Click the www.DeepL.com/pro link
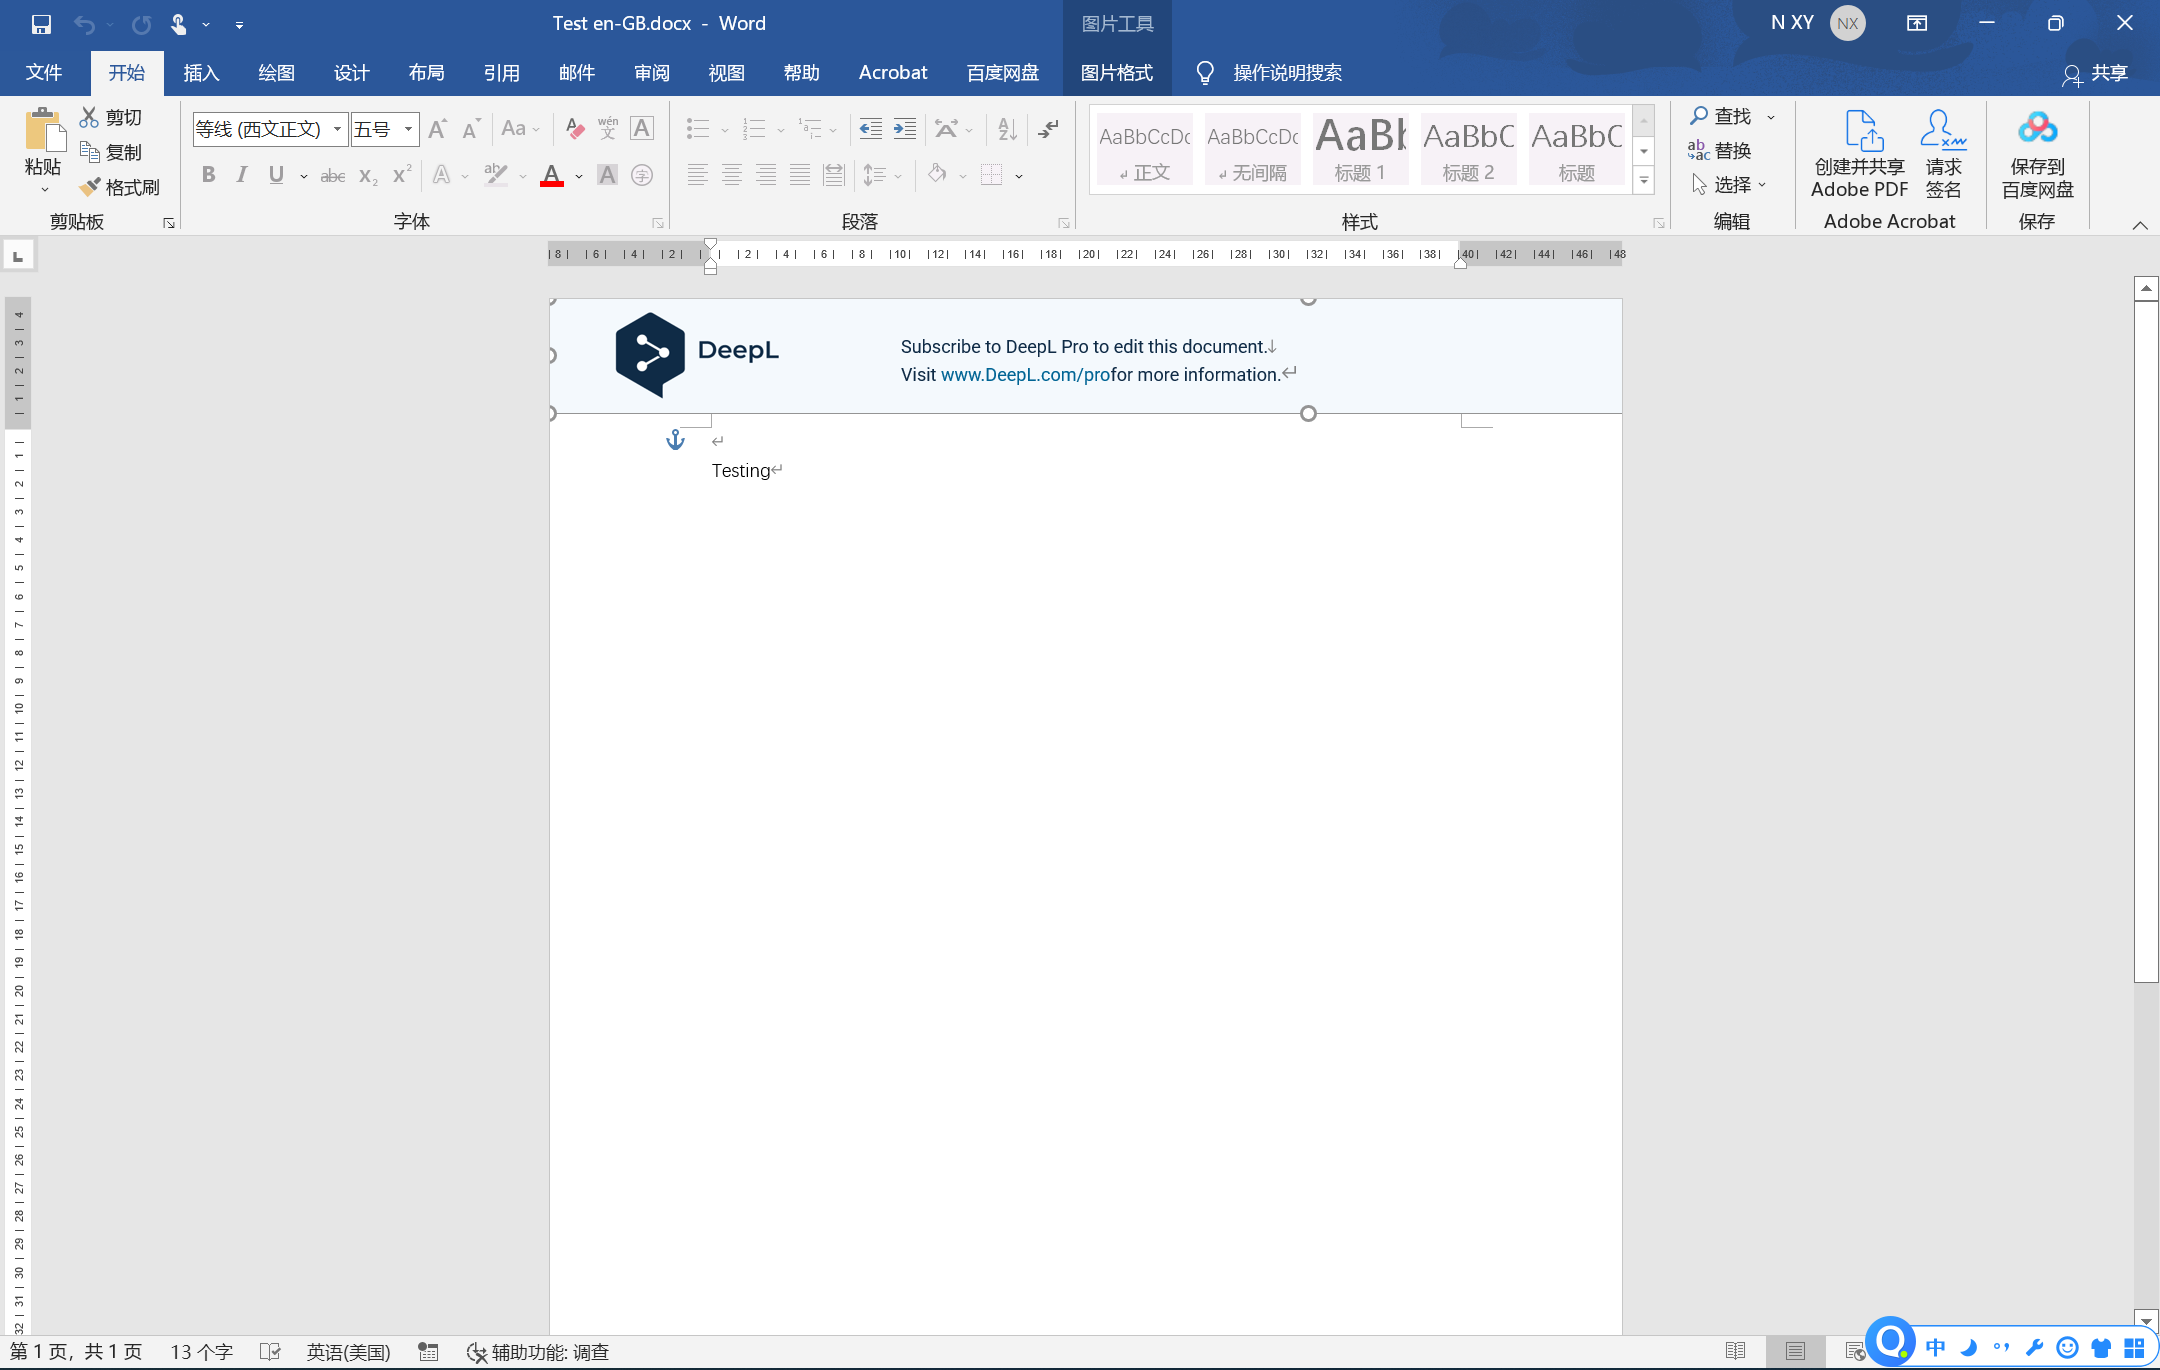Viewport: 2160px width, 1370px height. click(x=1025, y=375)
